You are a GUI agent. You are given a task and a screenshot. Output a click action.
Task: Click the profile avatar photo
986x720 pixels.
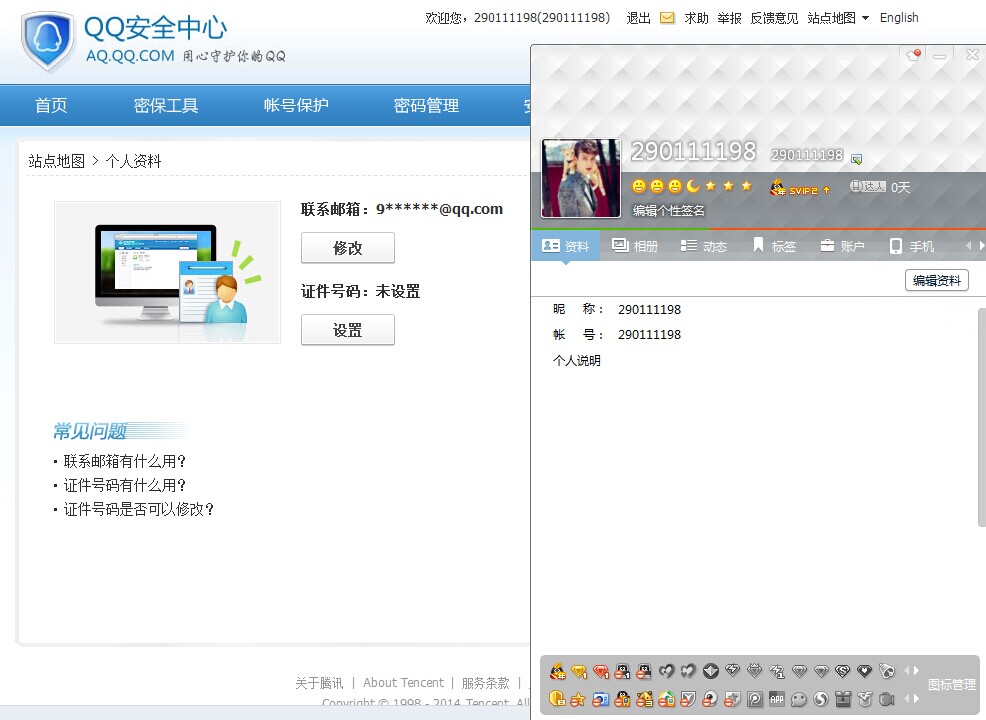[x=581, y=179]
